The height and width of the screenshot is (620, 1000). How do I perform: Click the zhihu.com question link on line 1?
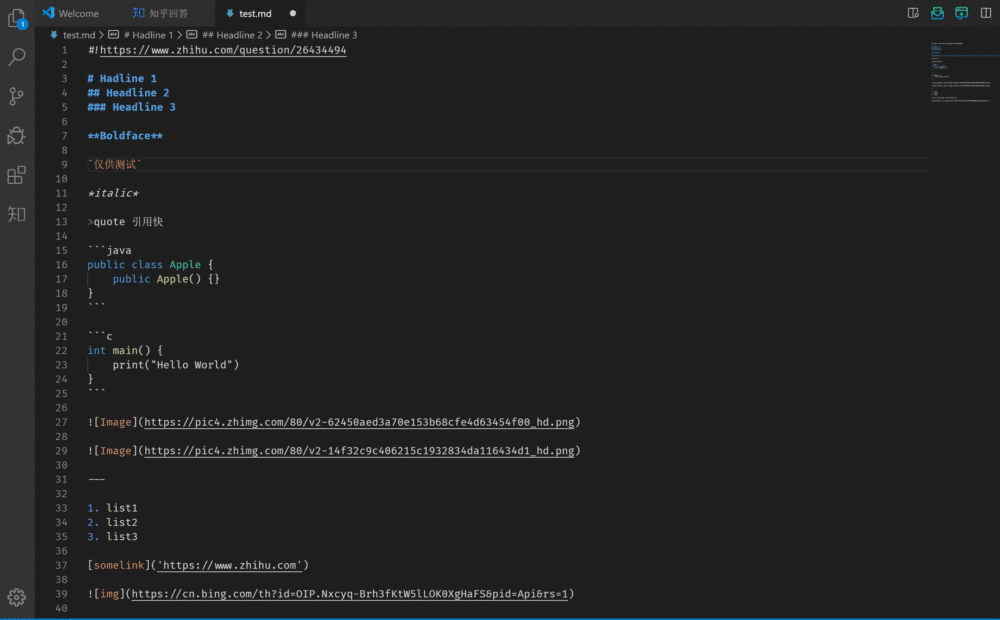click(x=223, y=50)
